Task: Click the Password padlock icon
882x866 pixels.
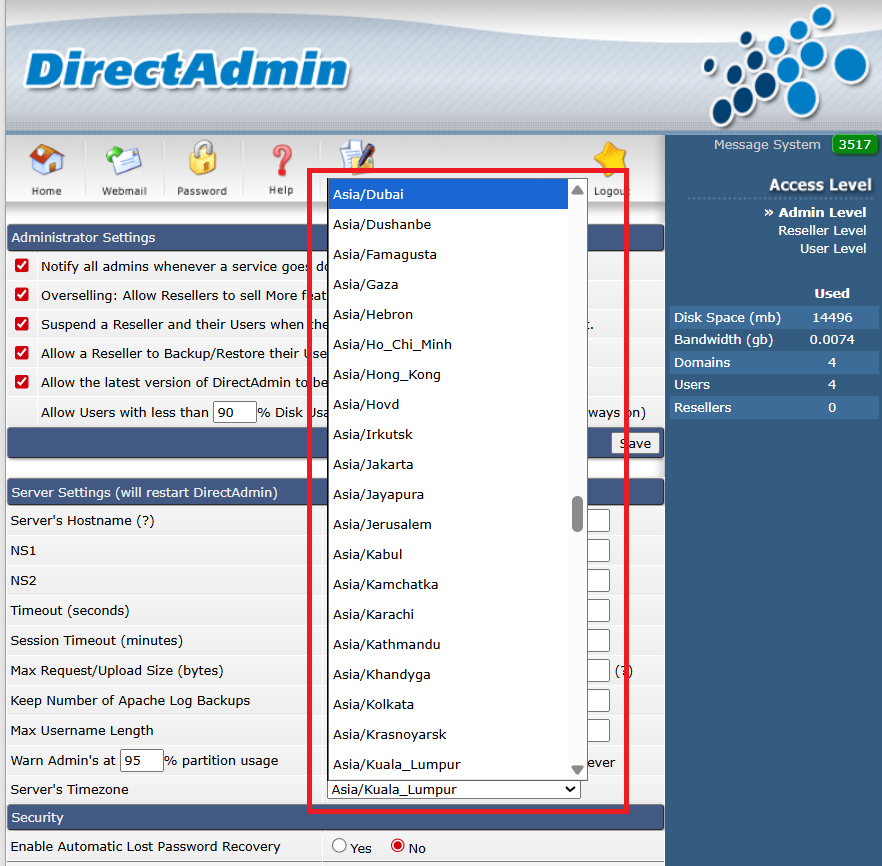Action: coord(202,159)
